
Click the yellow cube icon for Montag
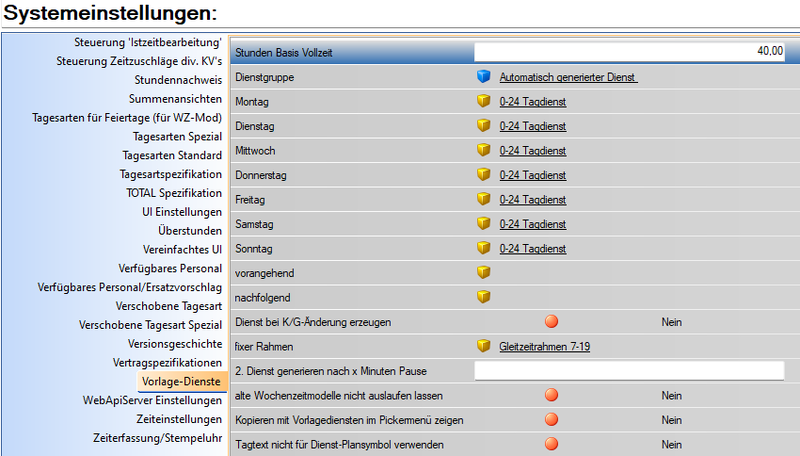(483, 101)
